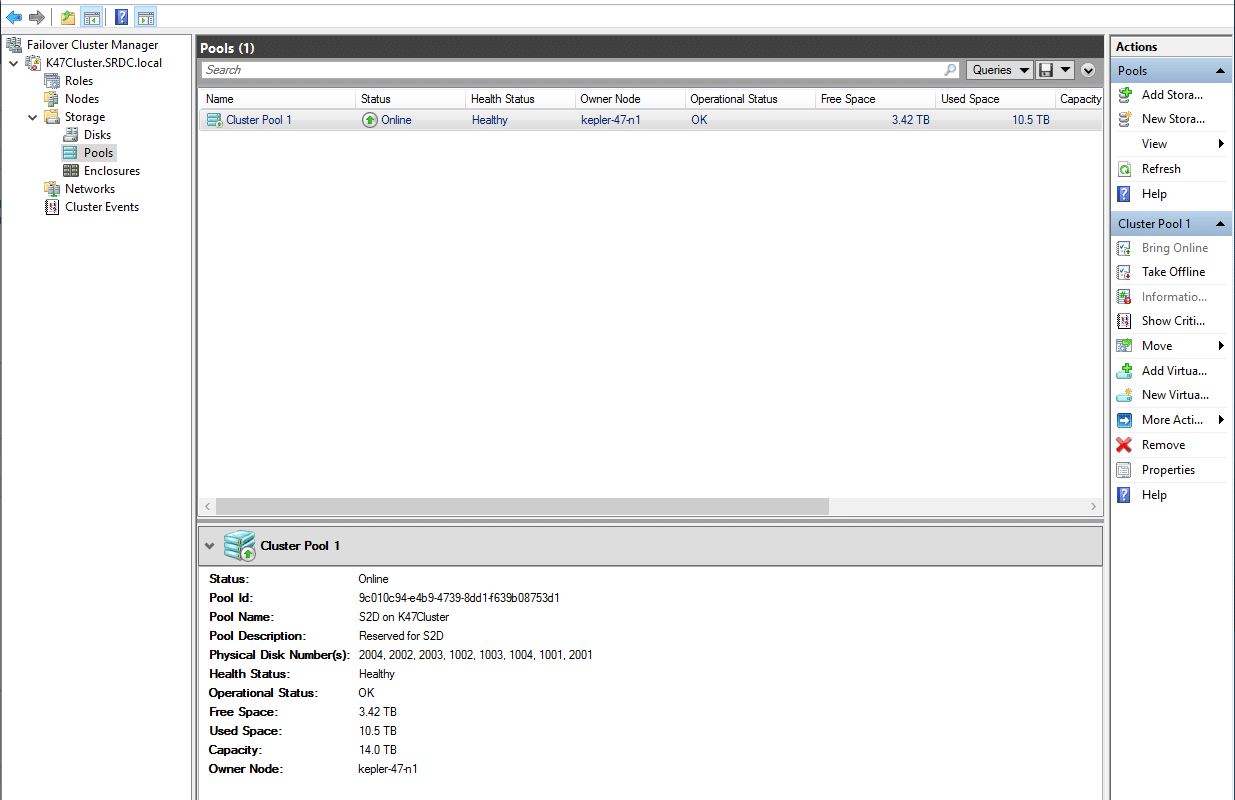This screenshot has width=1235, height=800.
Task: Open the Cluster Events tree item
Action: coord(102,207)
